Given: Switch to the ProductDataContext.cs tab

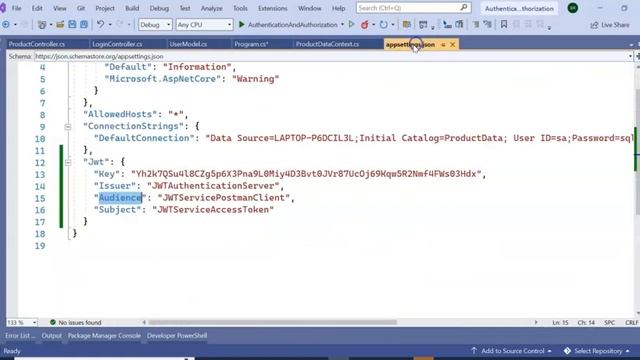Looking at the screenshot, I should pos(327,44).
